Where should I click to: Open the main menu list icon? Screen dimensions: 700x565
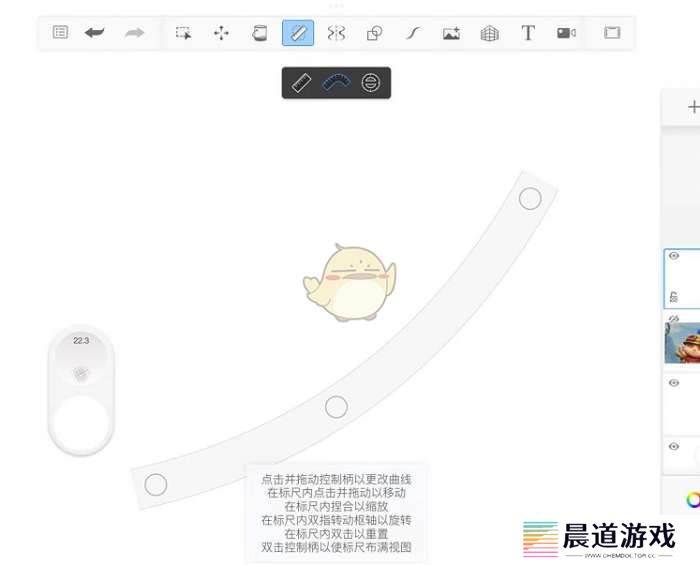click(x=60, y=33)
